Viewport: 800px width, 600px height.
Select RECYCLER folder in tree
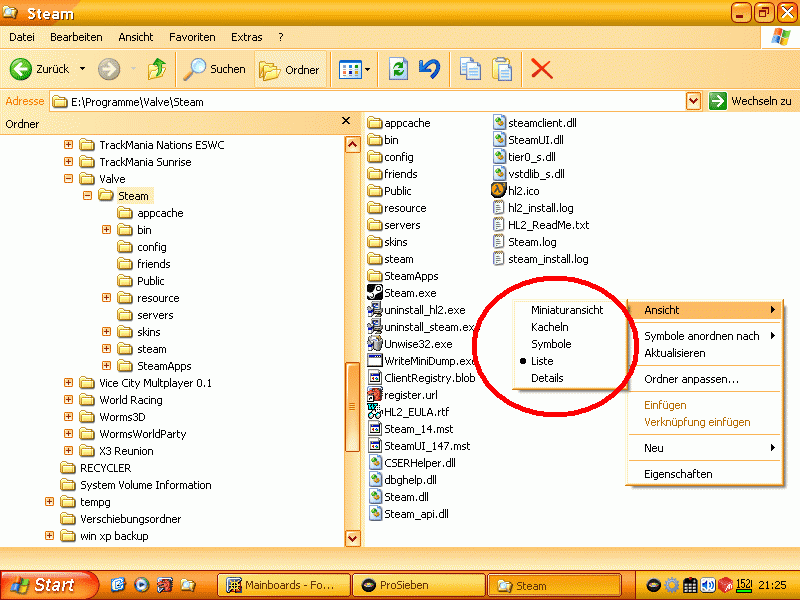tap(105, 468)
